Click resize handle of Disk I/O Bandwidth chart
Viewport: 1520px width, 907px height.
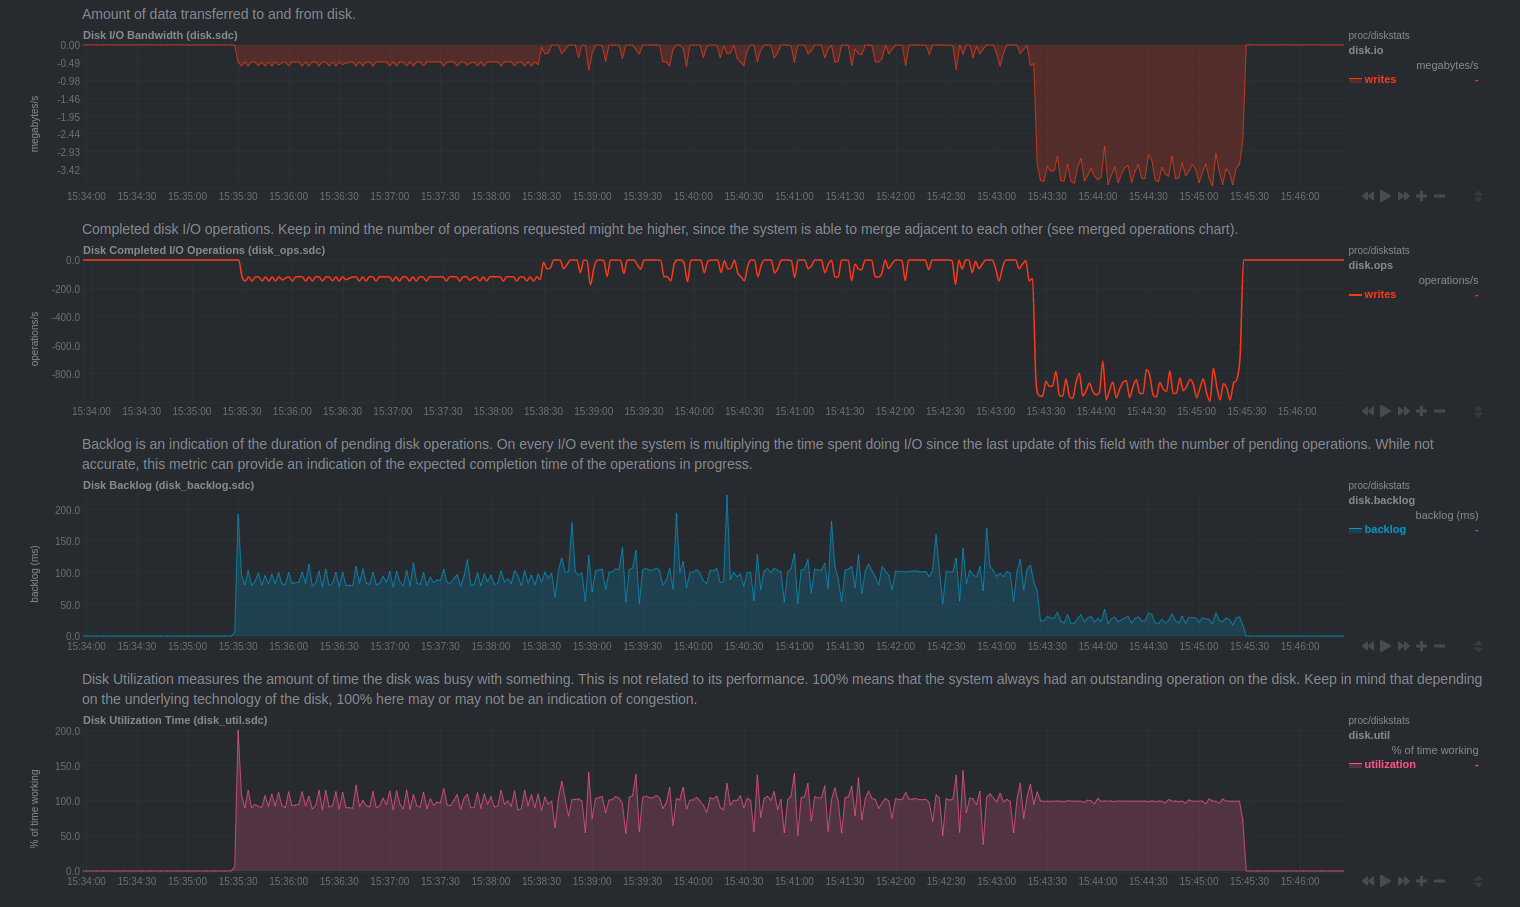click(1478, 196)
